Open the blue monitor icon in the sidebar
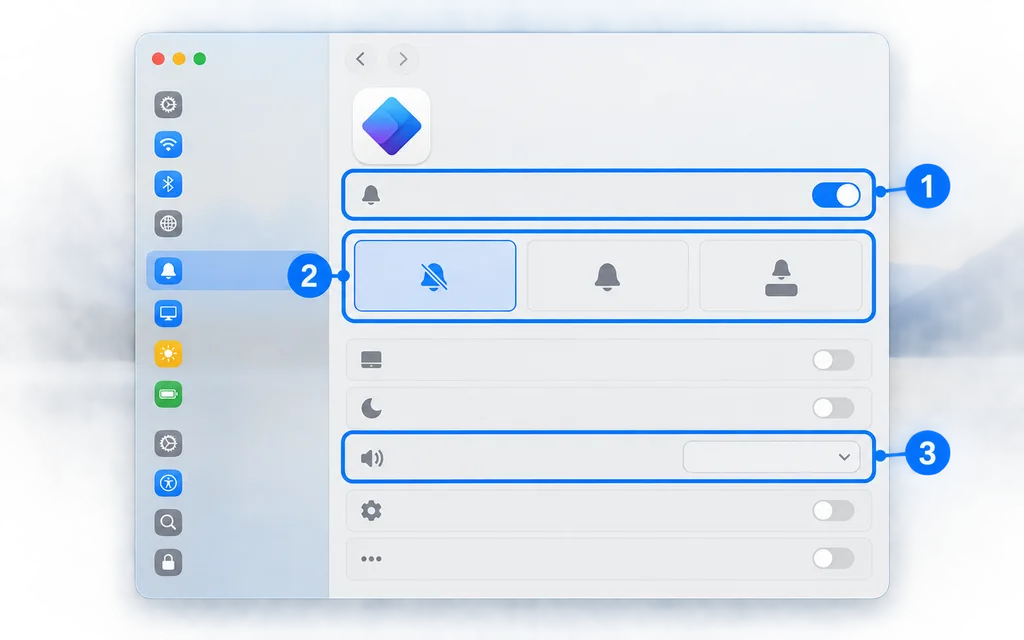Screen dimensions: 1024x640 tap(168, 313)
